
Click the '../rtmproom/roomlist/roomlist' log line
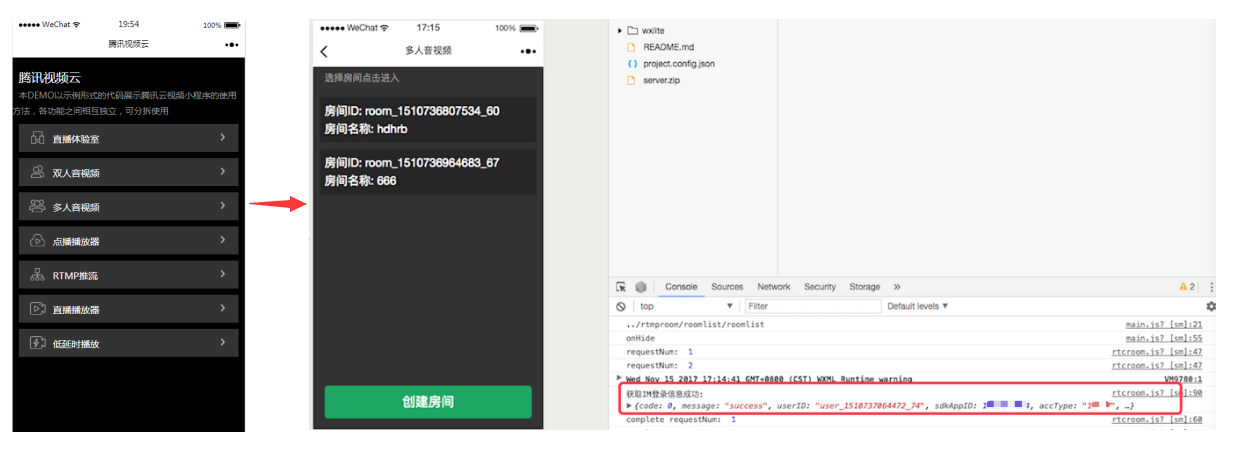pyautogui.click(x=696, y=324)
